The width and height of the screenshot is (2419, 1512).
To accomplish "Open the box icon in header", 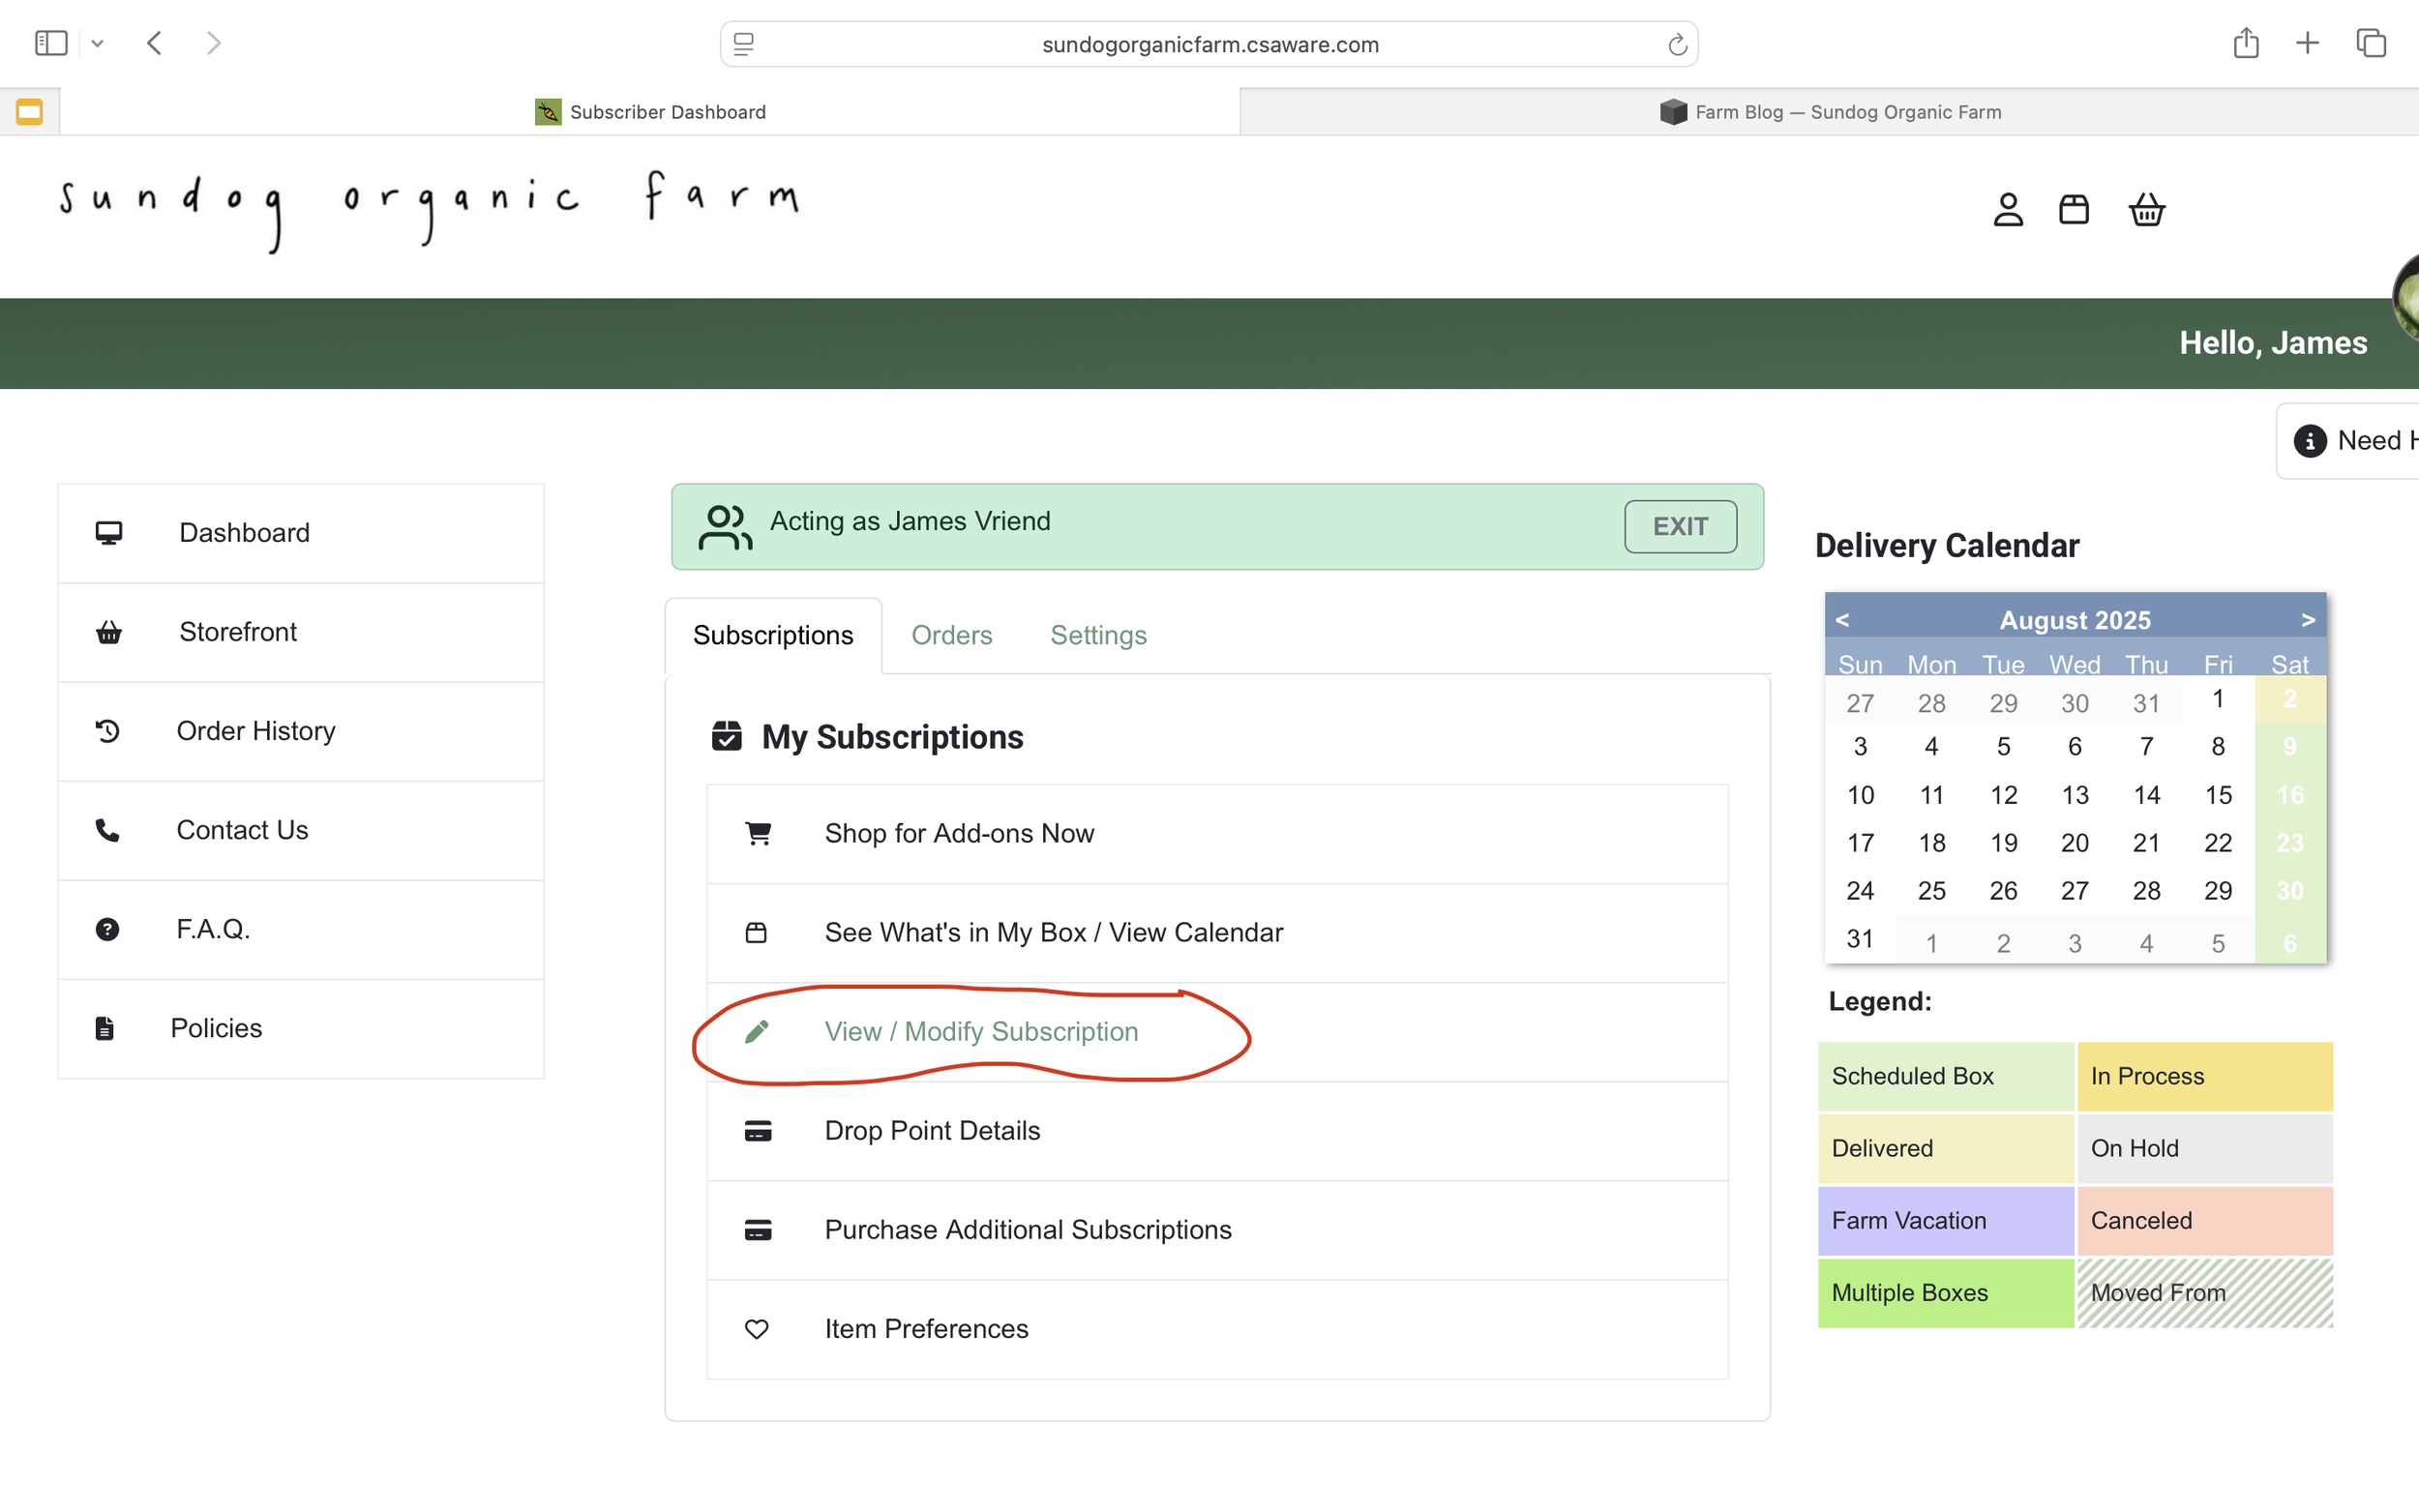I will (2073, 210).
